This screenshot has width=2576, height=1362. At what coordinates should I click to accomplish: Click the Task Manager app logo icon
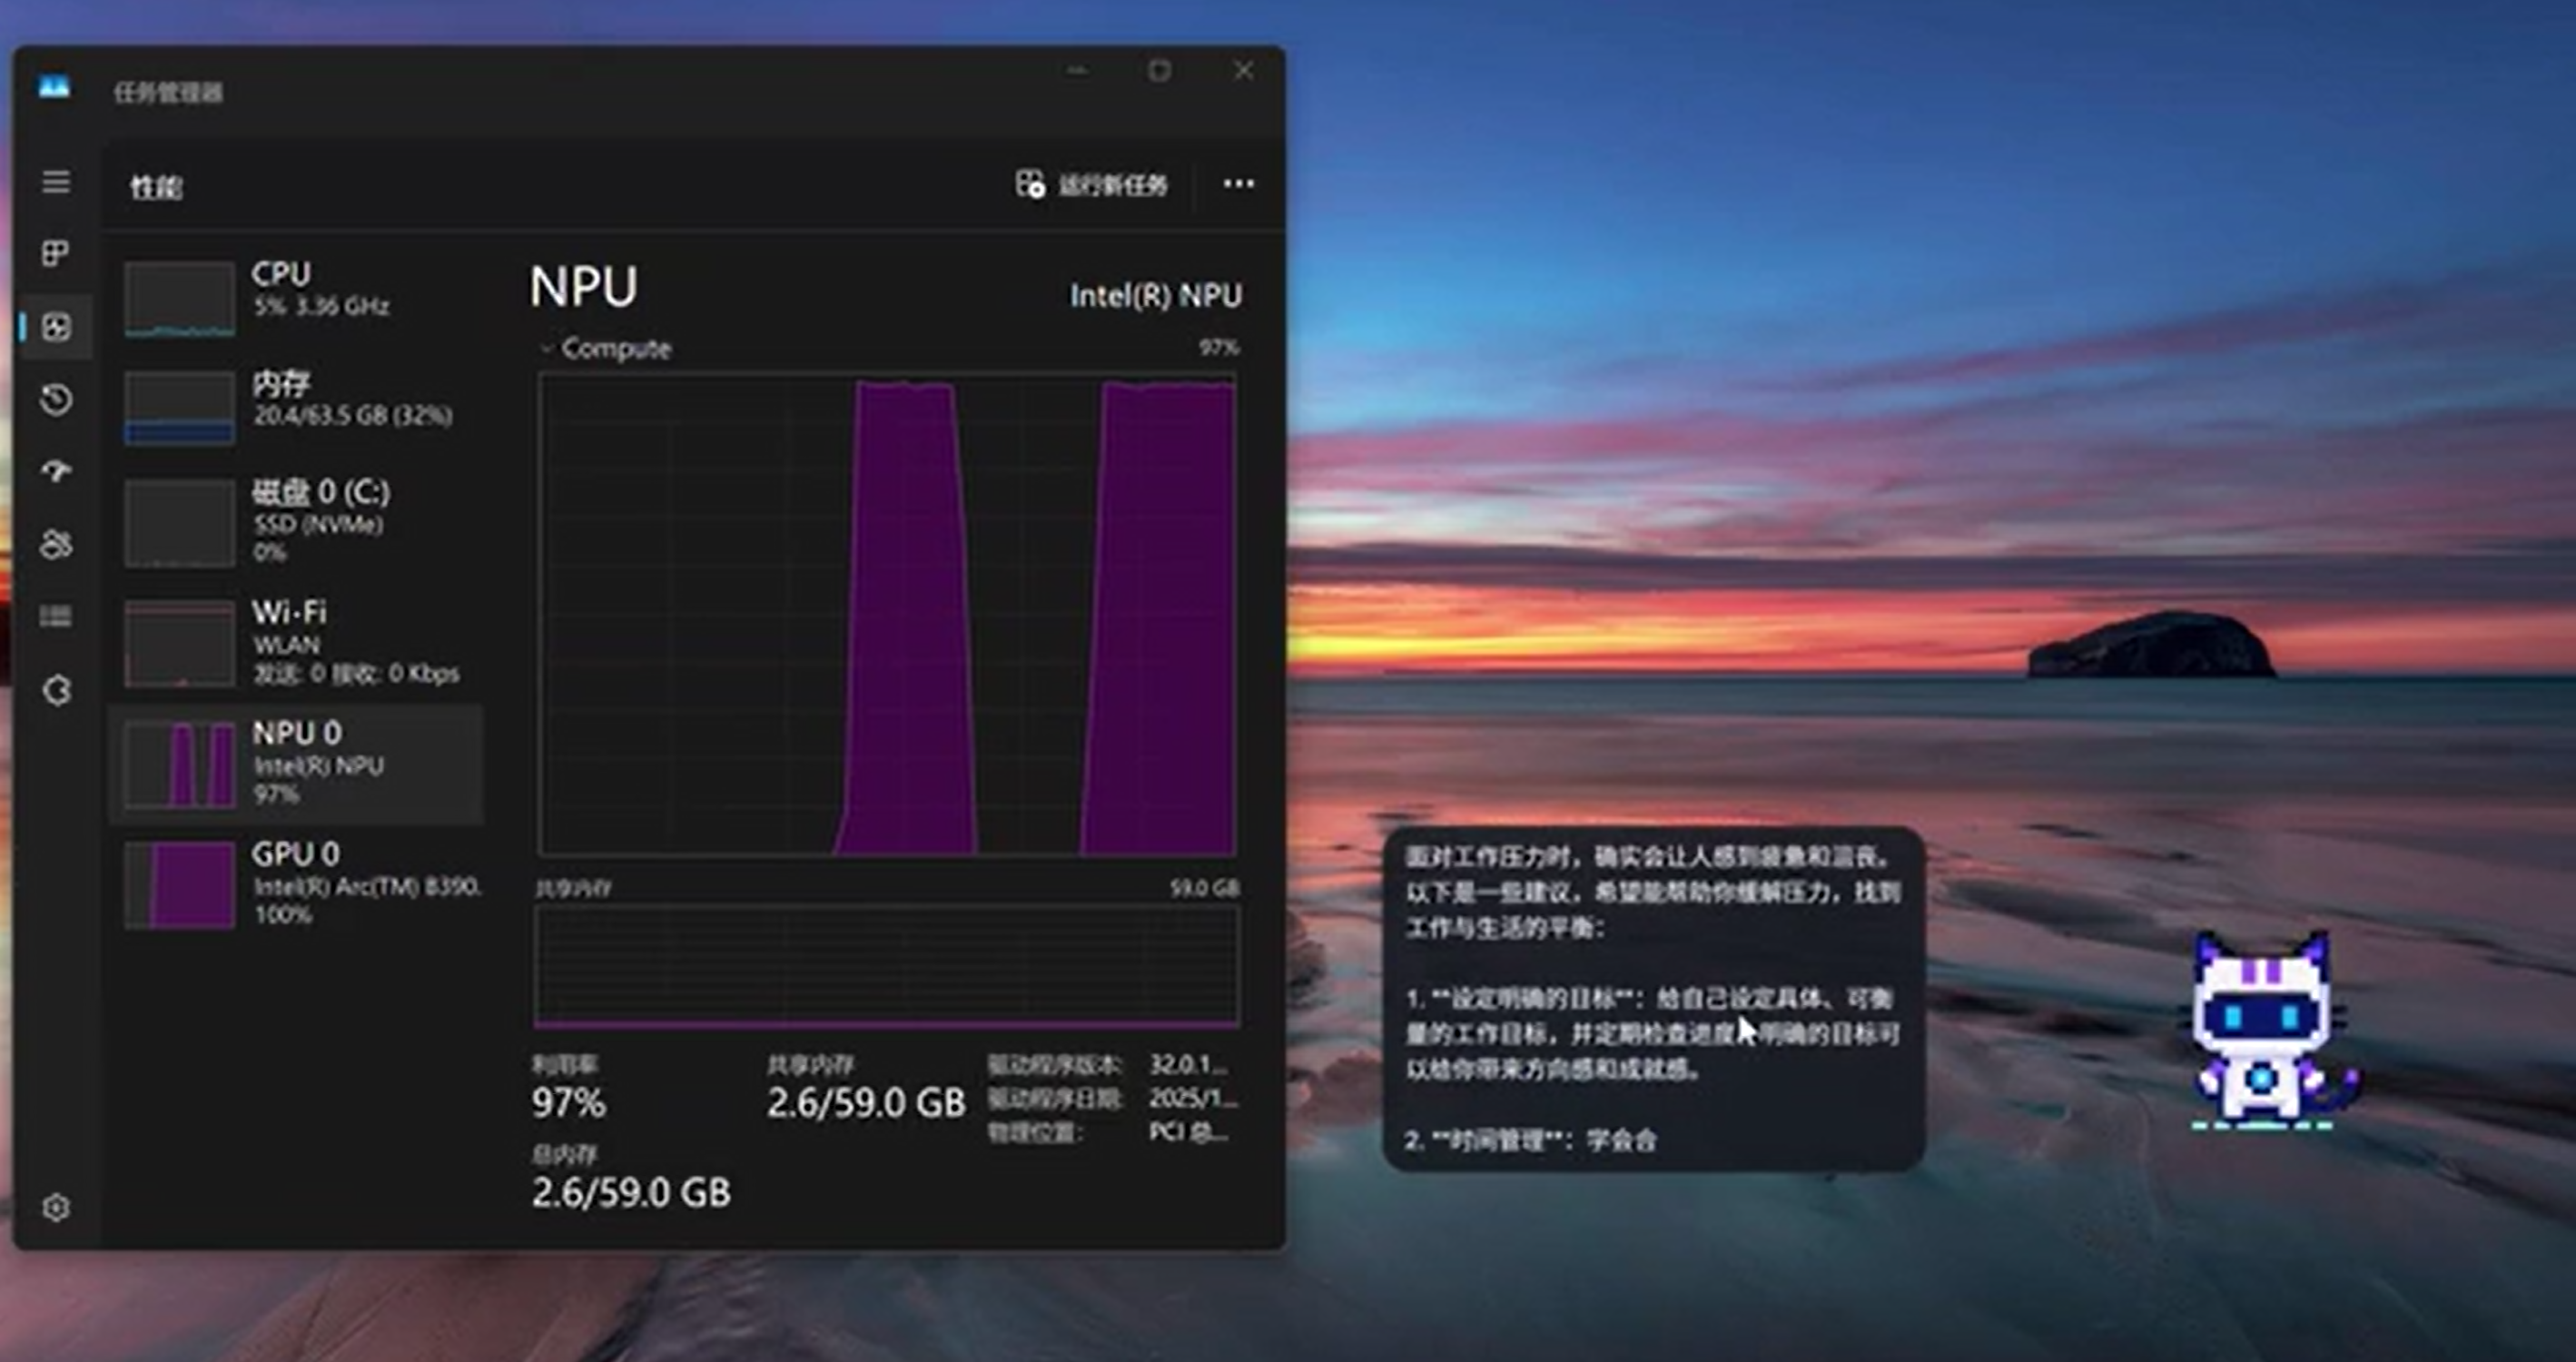(x=54, y=88)
